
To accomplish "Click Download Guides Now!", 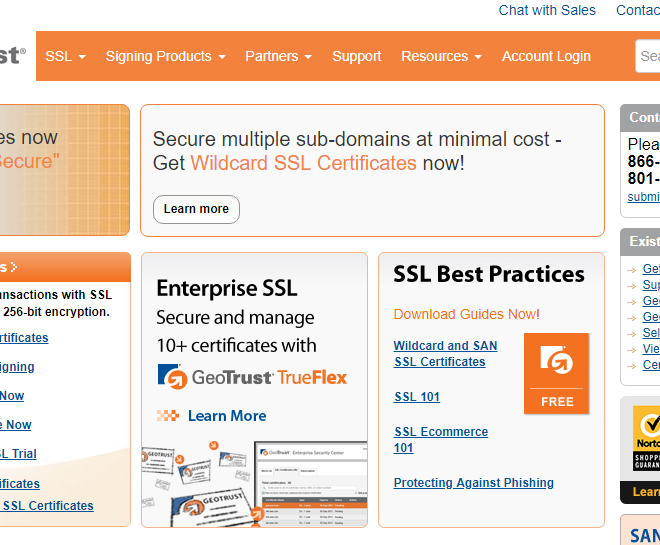I will (466, 314).
